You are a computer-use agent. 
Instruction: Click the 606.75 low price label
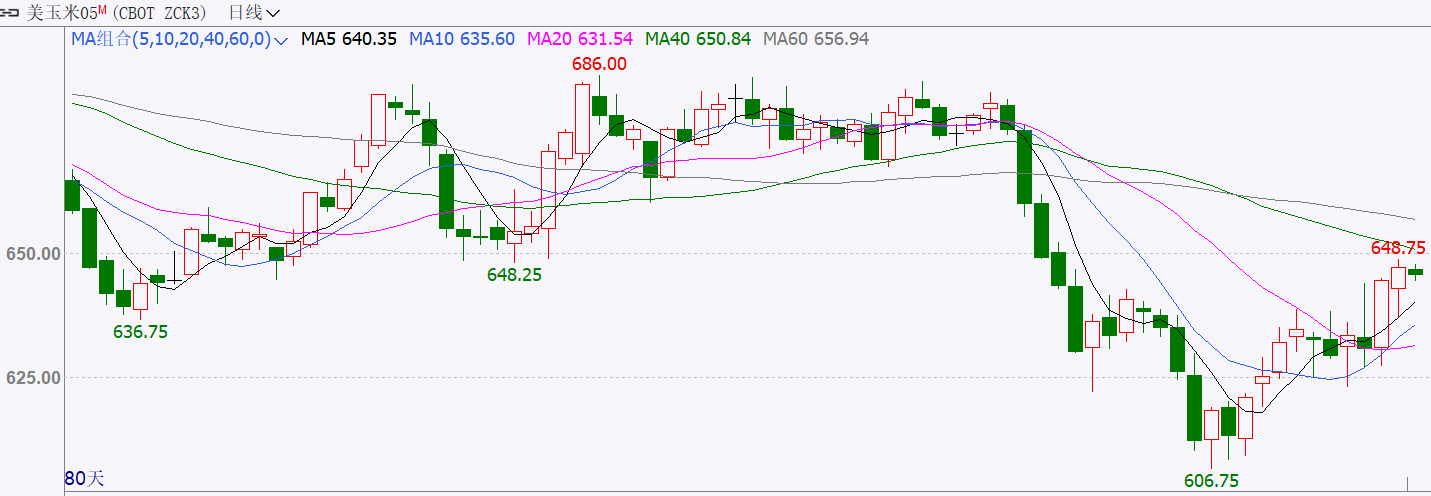(x=1211, y=481)
